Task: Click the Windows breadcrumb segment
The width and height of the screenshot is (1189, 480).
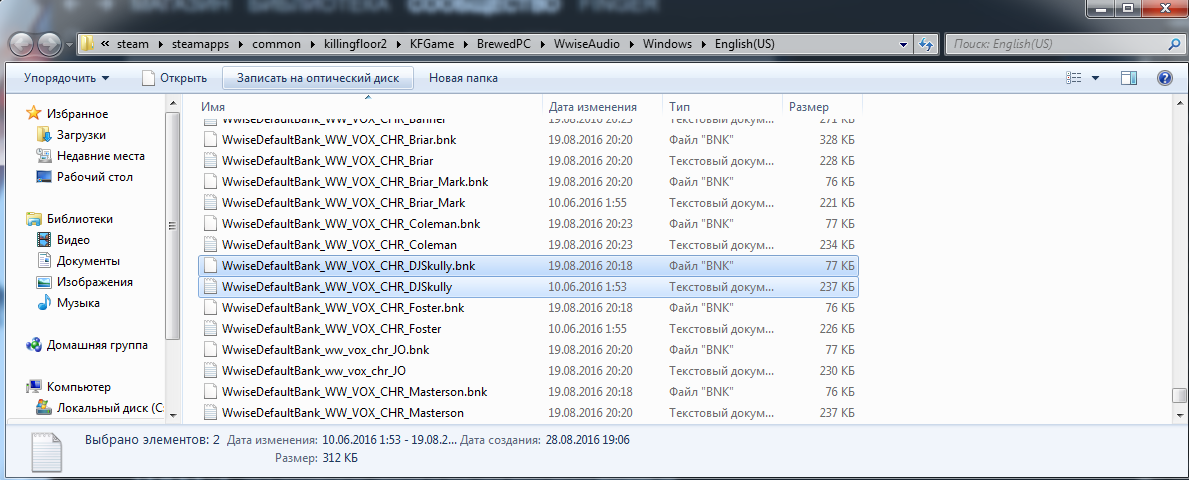Action: pyautogui.click(x=668, y=44)
